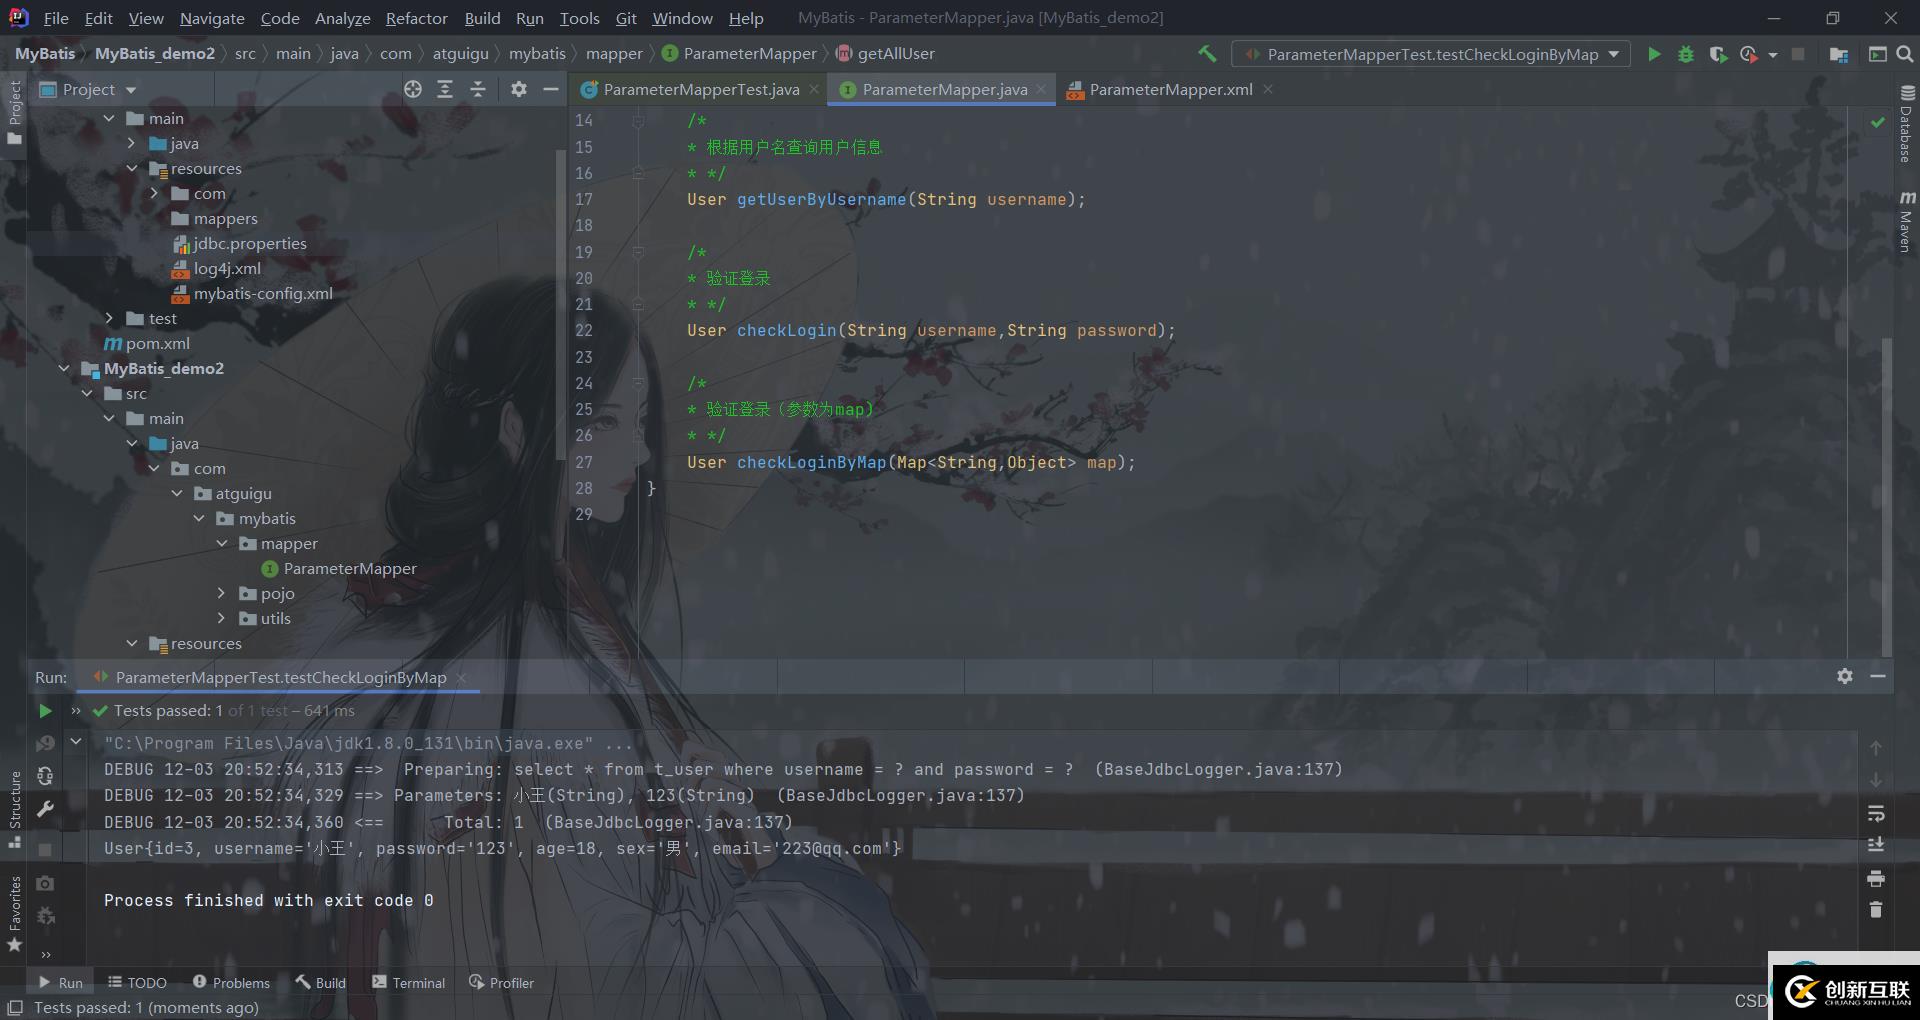Viewport: 1920px width, 1020px height.
Task: Toggle auto-test rerun icon in Run panel
Action: click(x=45, y=776)
